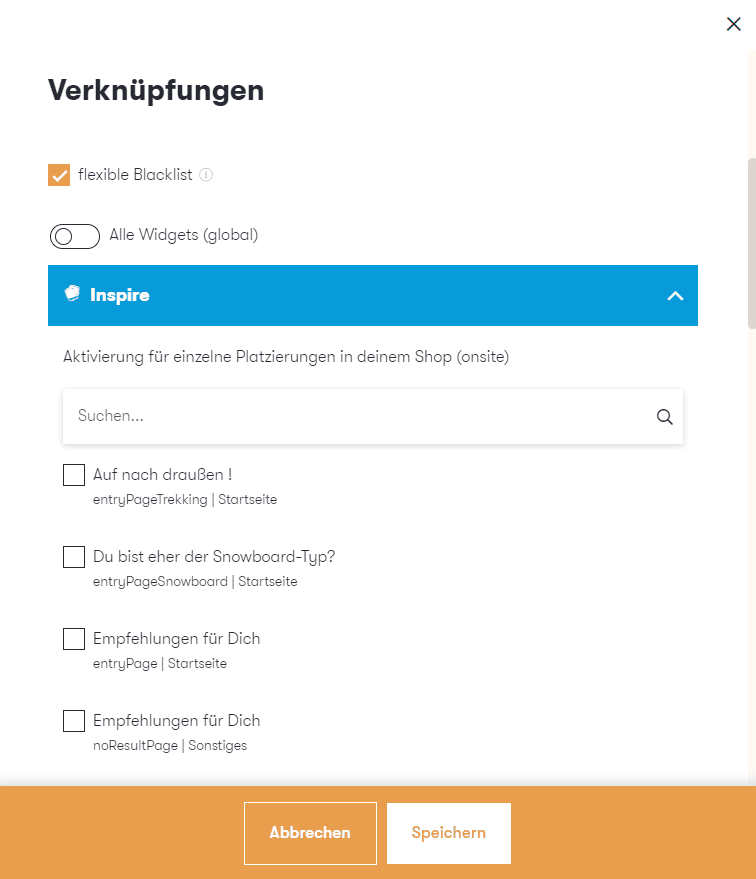Collapse the Inspire section chevron
Viewport: 756px width, 879px height.
[675, 296]
